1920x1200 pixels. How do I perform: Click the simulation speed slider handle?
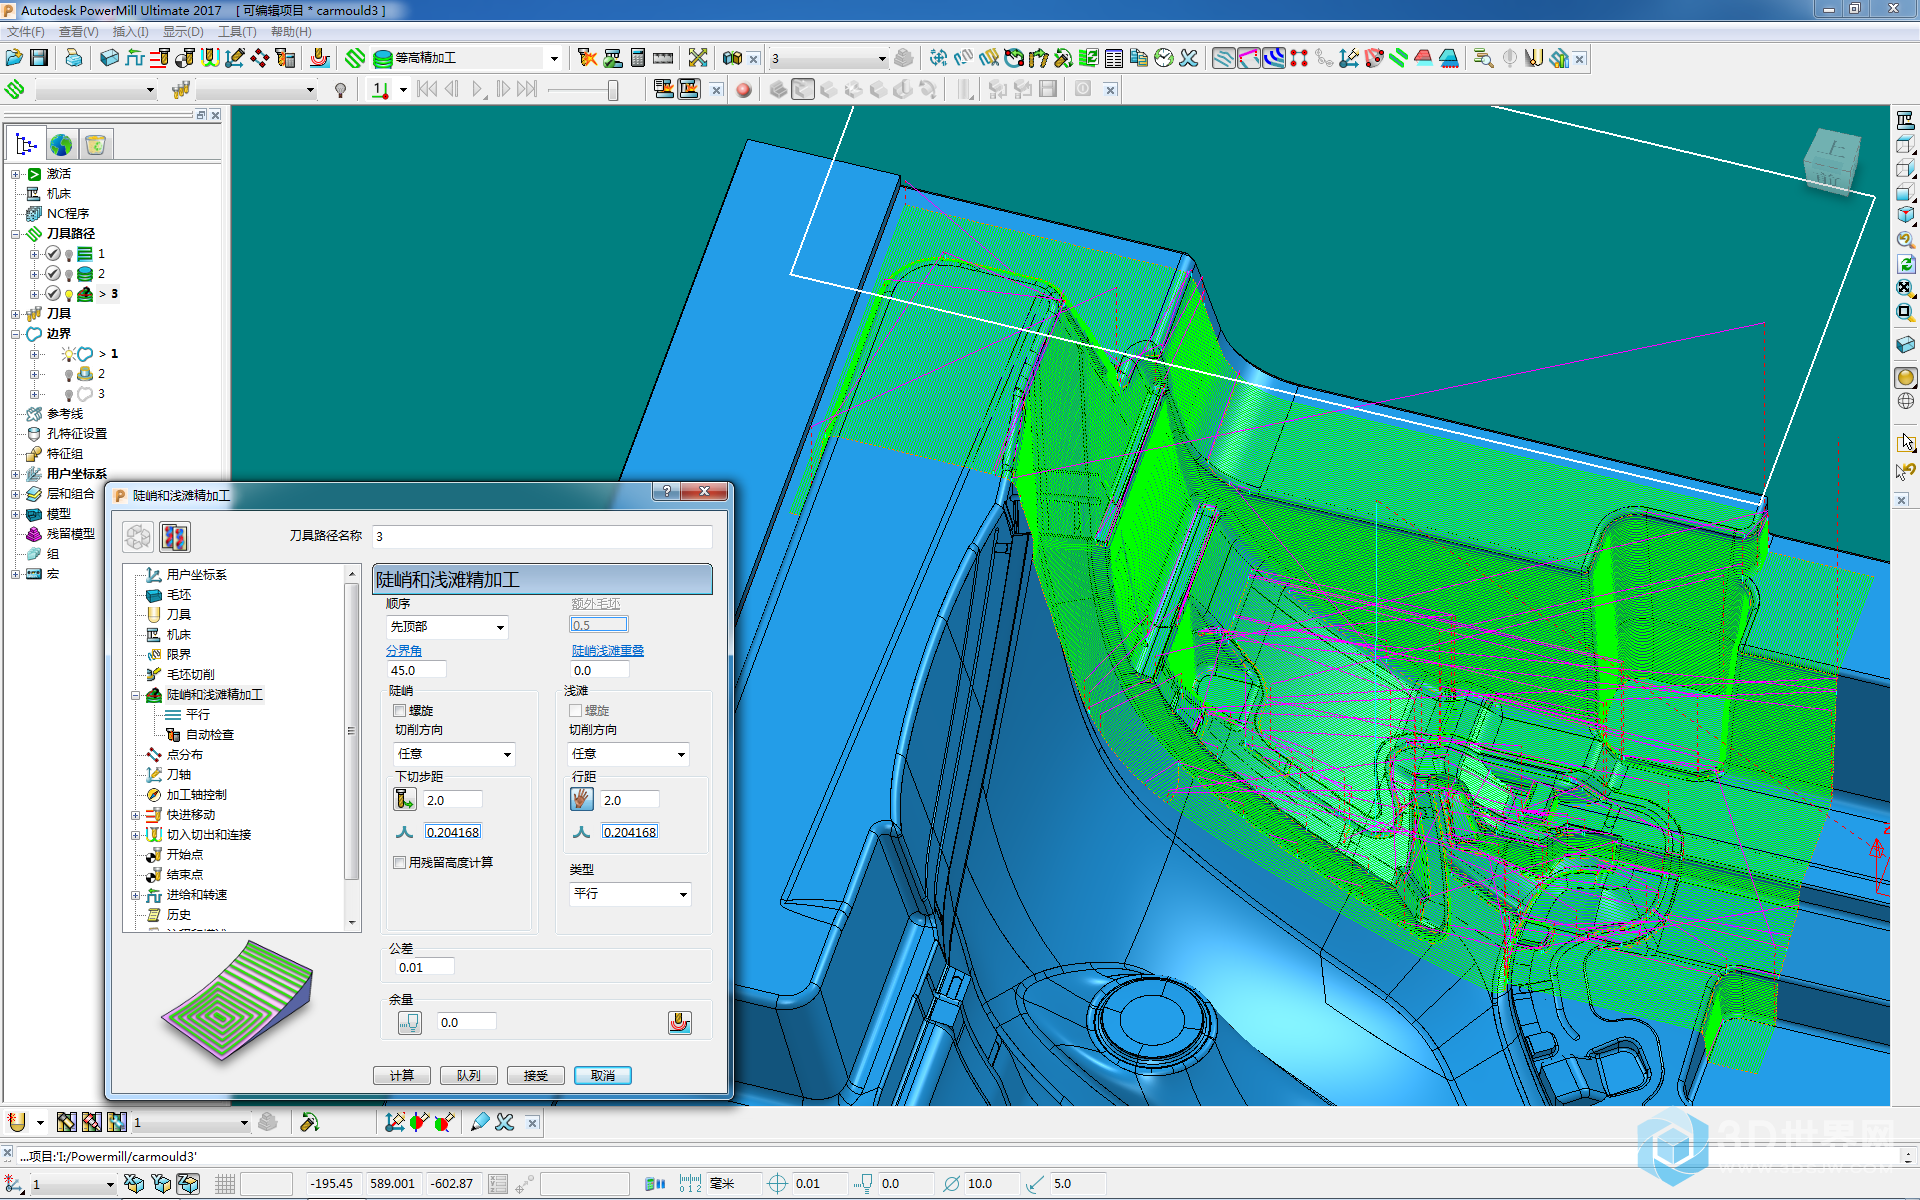click(x=613, y=90)
